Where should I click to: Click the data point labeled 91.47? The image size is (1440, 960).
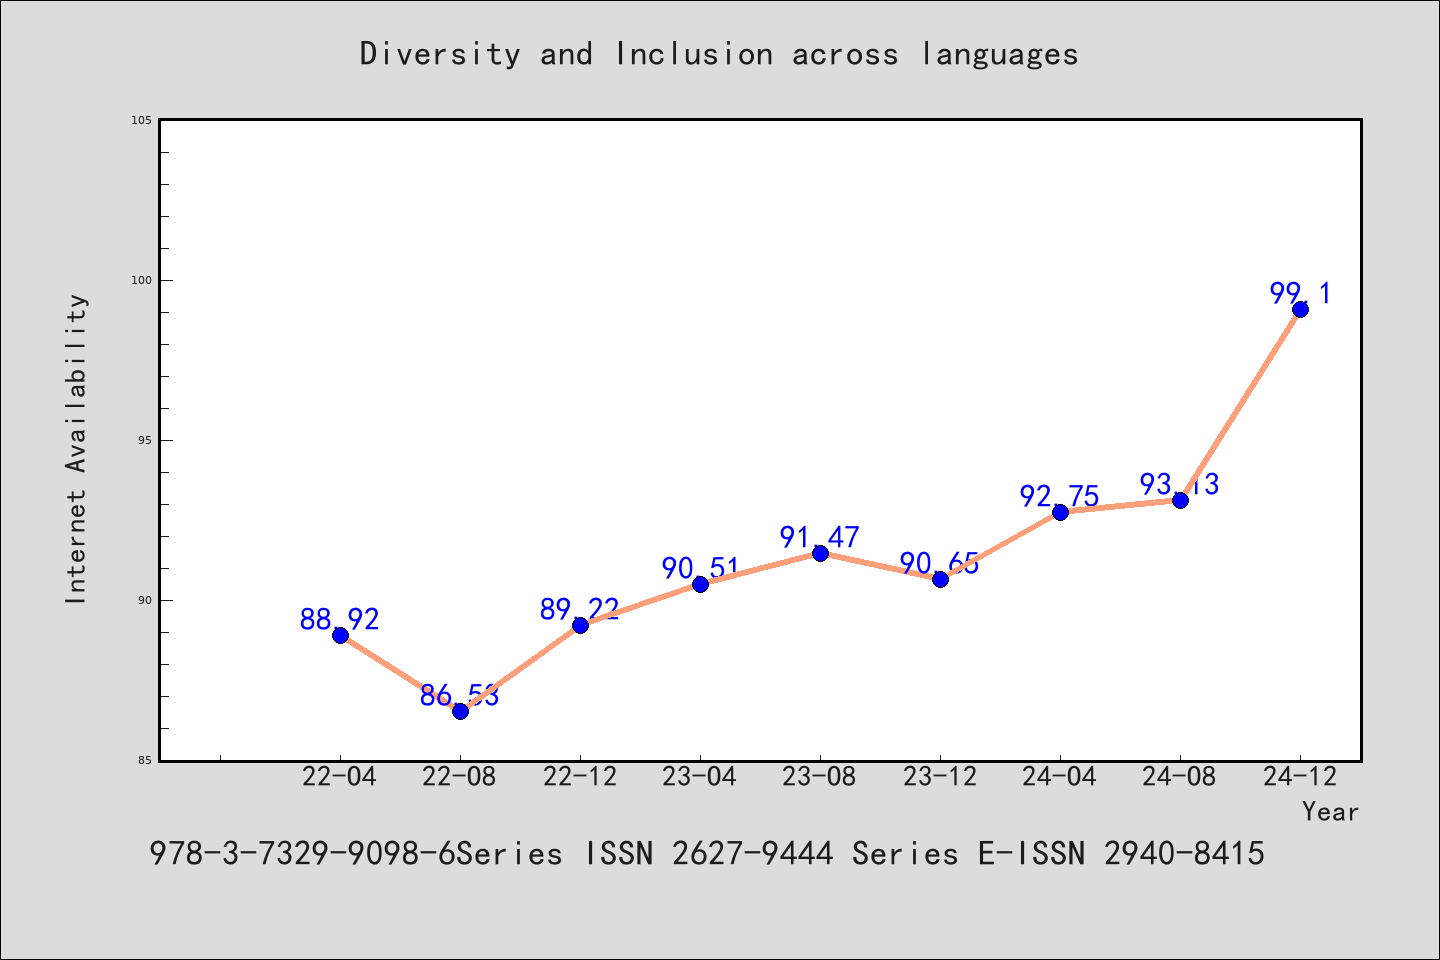coord(820,553)
